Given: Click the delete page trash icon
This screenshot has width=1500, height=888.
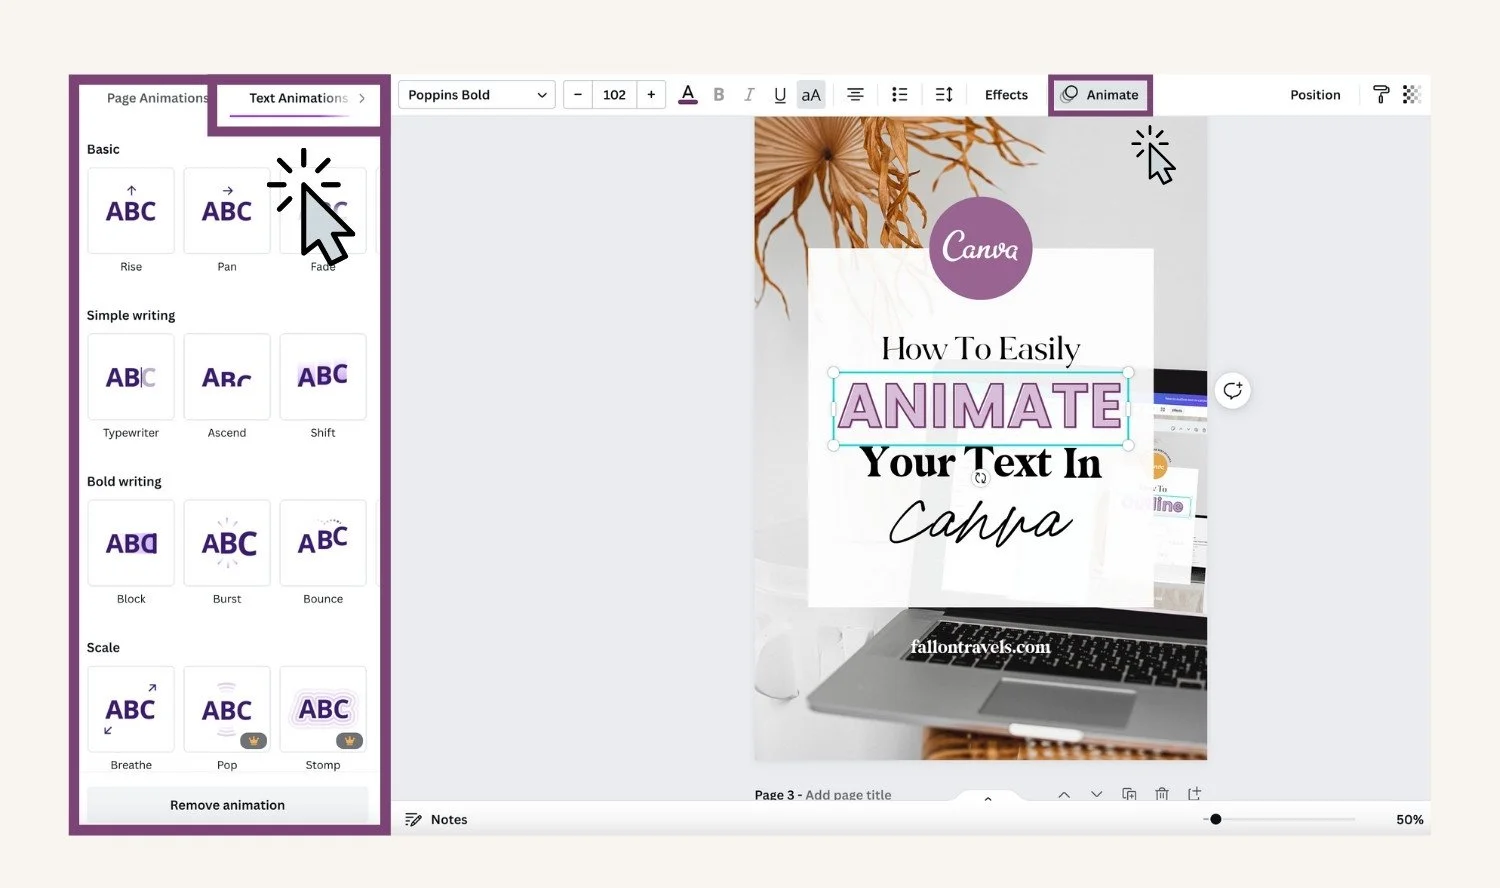Looking at the screenshot, I should coord(1162,794).
